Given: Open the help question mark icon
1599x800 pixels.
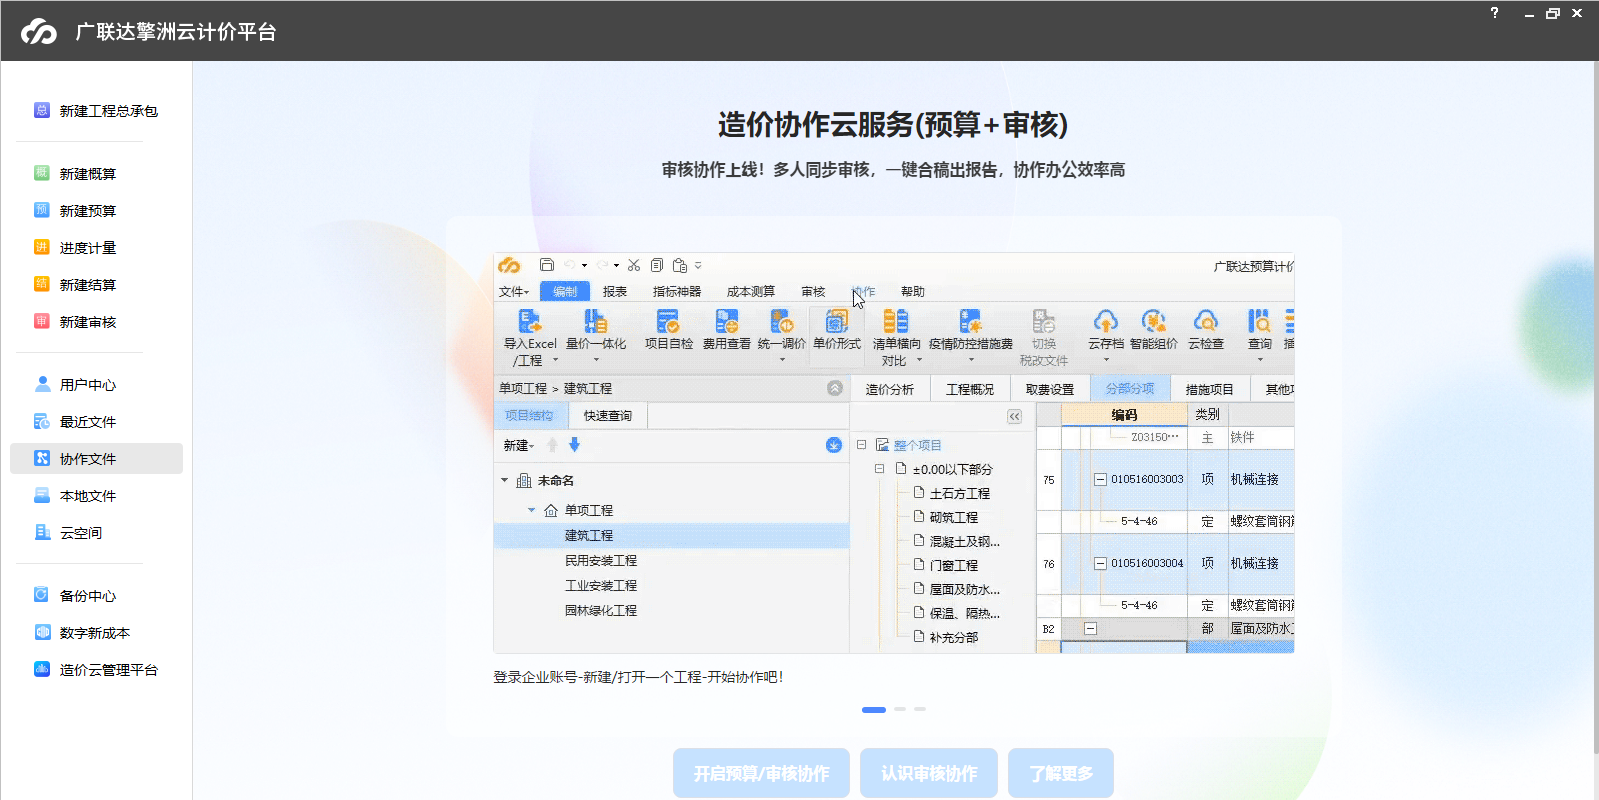Looking at the screenshot, I should point(1494,13).
